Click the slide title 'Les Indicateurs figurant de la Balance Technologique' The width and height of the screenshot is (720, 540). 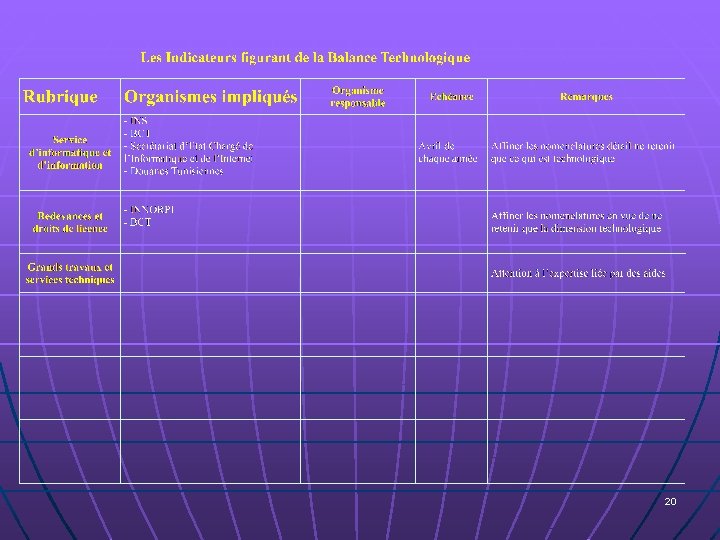[x=305, y=58]
